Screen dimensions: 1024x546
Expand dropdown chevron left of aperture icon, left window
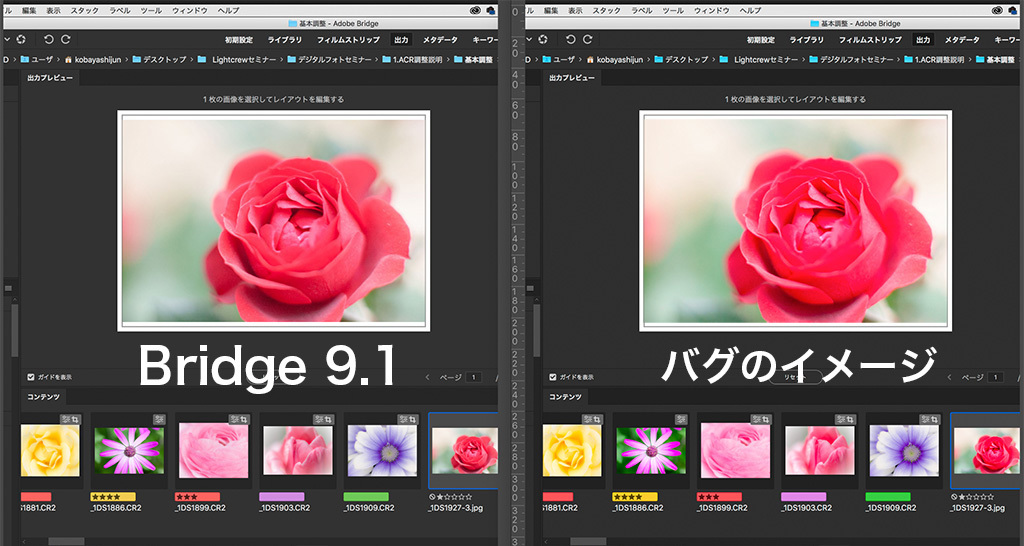click(7, 40)
